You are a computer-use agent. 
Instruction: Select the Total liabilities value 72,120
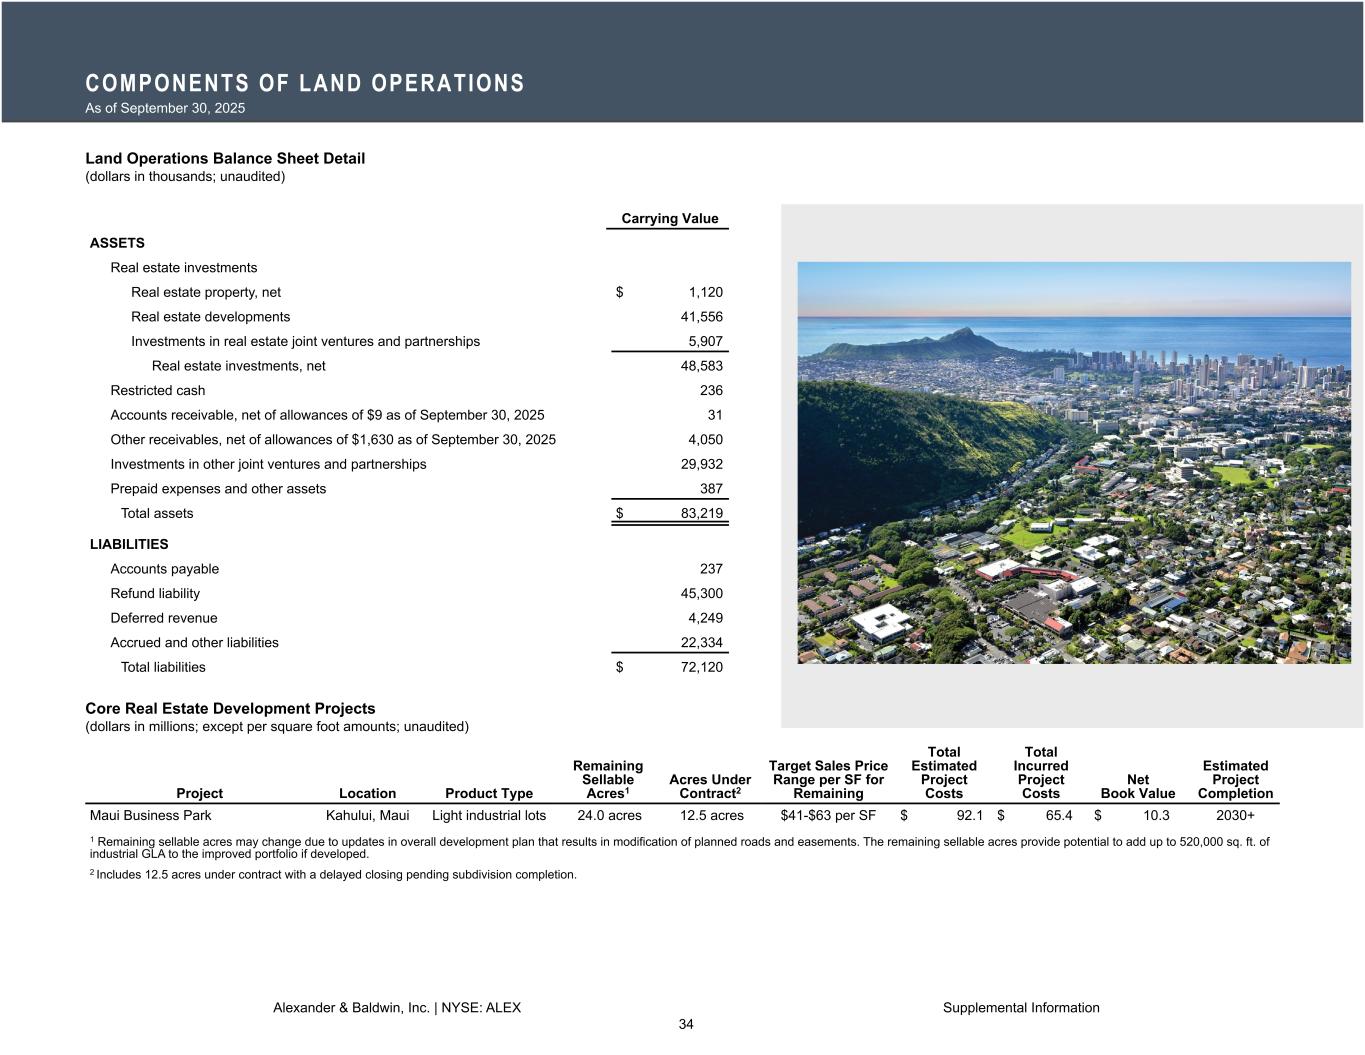pyautogui.click(x=701, y=667)
